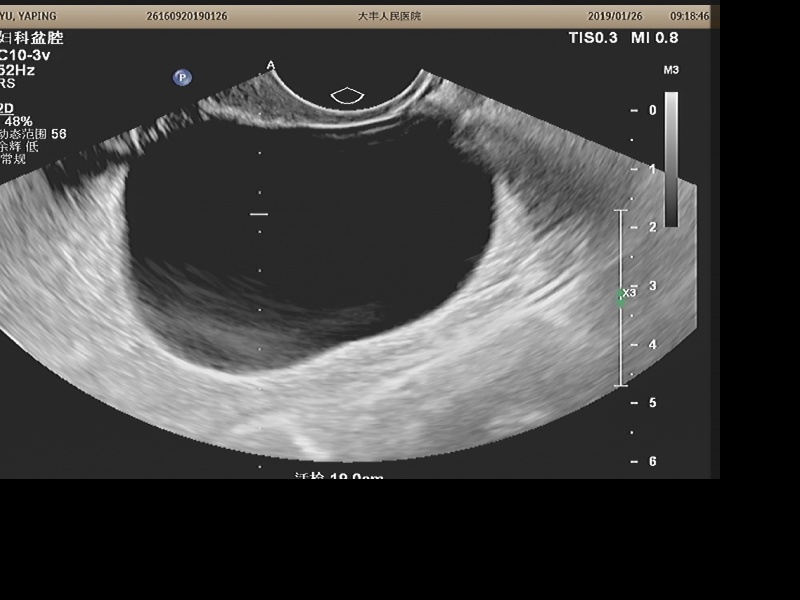Screen dimensions: 800x600
Task: Click the letter A marker at probe edge
Action: pos(270,65)
